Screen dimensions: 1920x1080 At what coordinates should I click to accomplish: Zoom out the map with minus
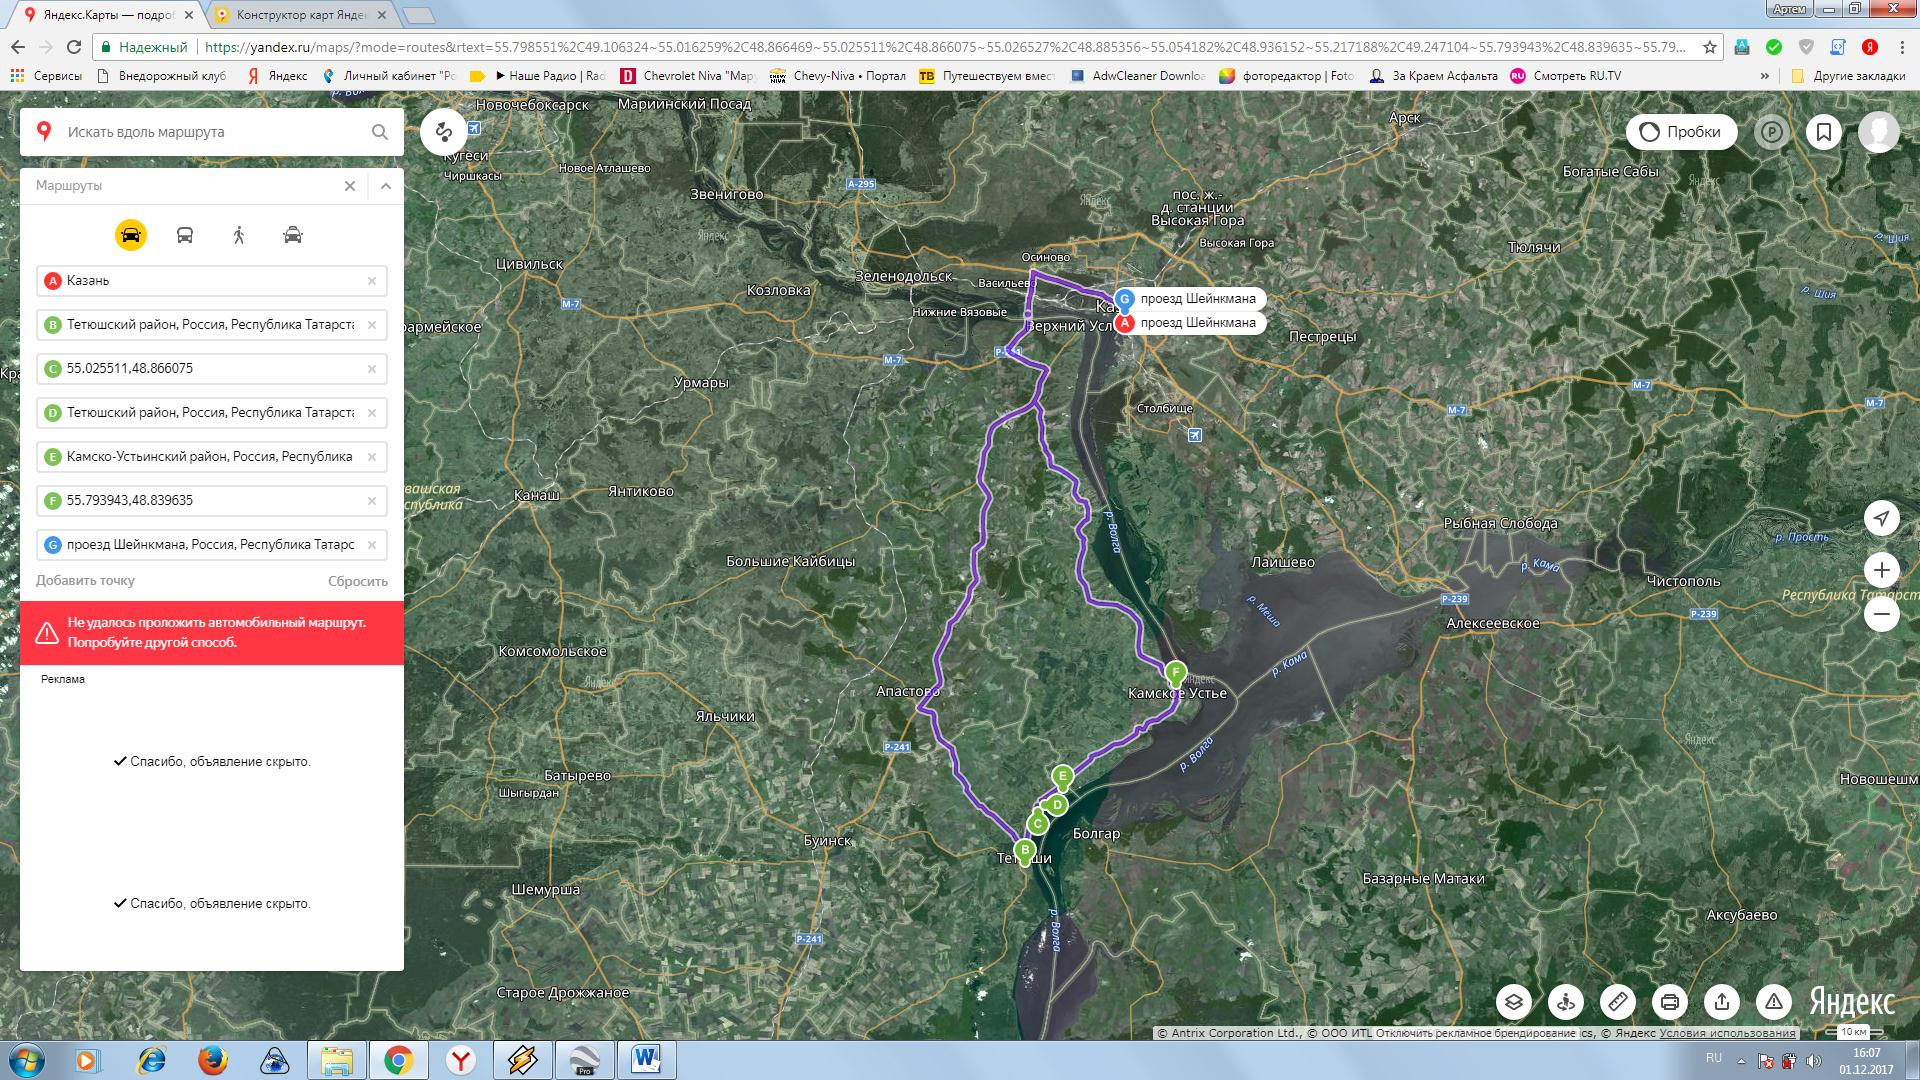tap(1881, 614)
